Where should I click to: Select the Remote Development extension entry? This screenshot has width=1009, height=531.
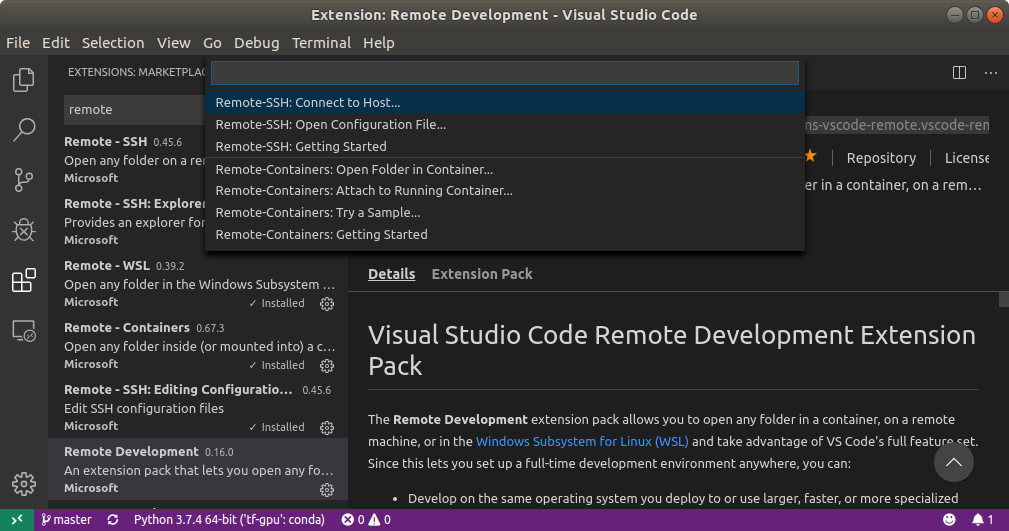198,469
